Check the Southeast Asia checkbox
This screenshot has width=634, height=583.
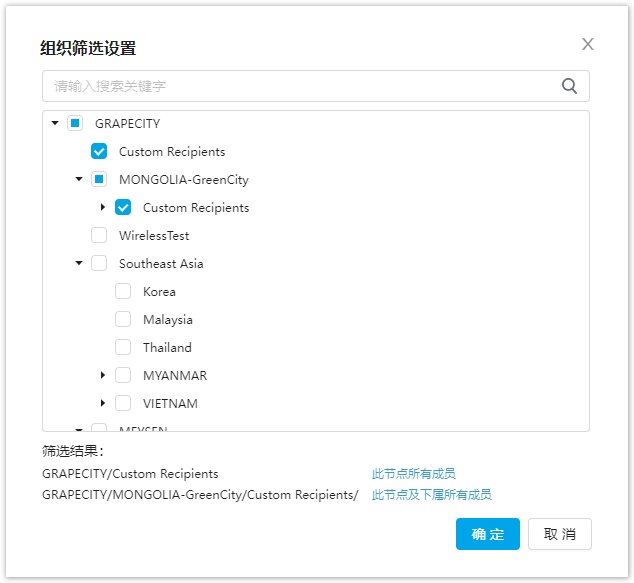click(x=99, y=263)
